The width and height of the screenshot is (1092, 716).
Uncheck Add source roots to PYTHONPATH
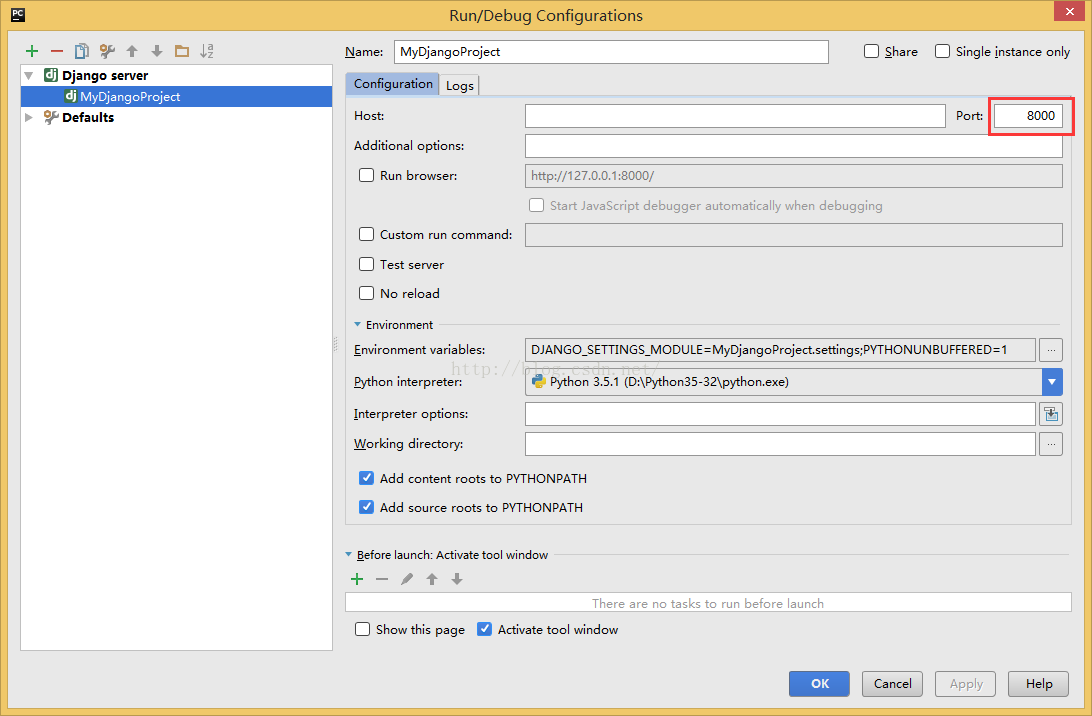[366, 507]
